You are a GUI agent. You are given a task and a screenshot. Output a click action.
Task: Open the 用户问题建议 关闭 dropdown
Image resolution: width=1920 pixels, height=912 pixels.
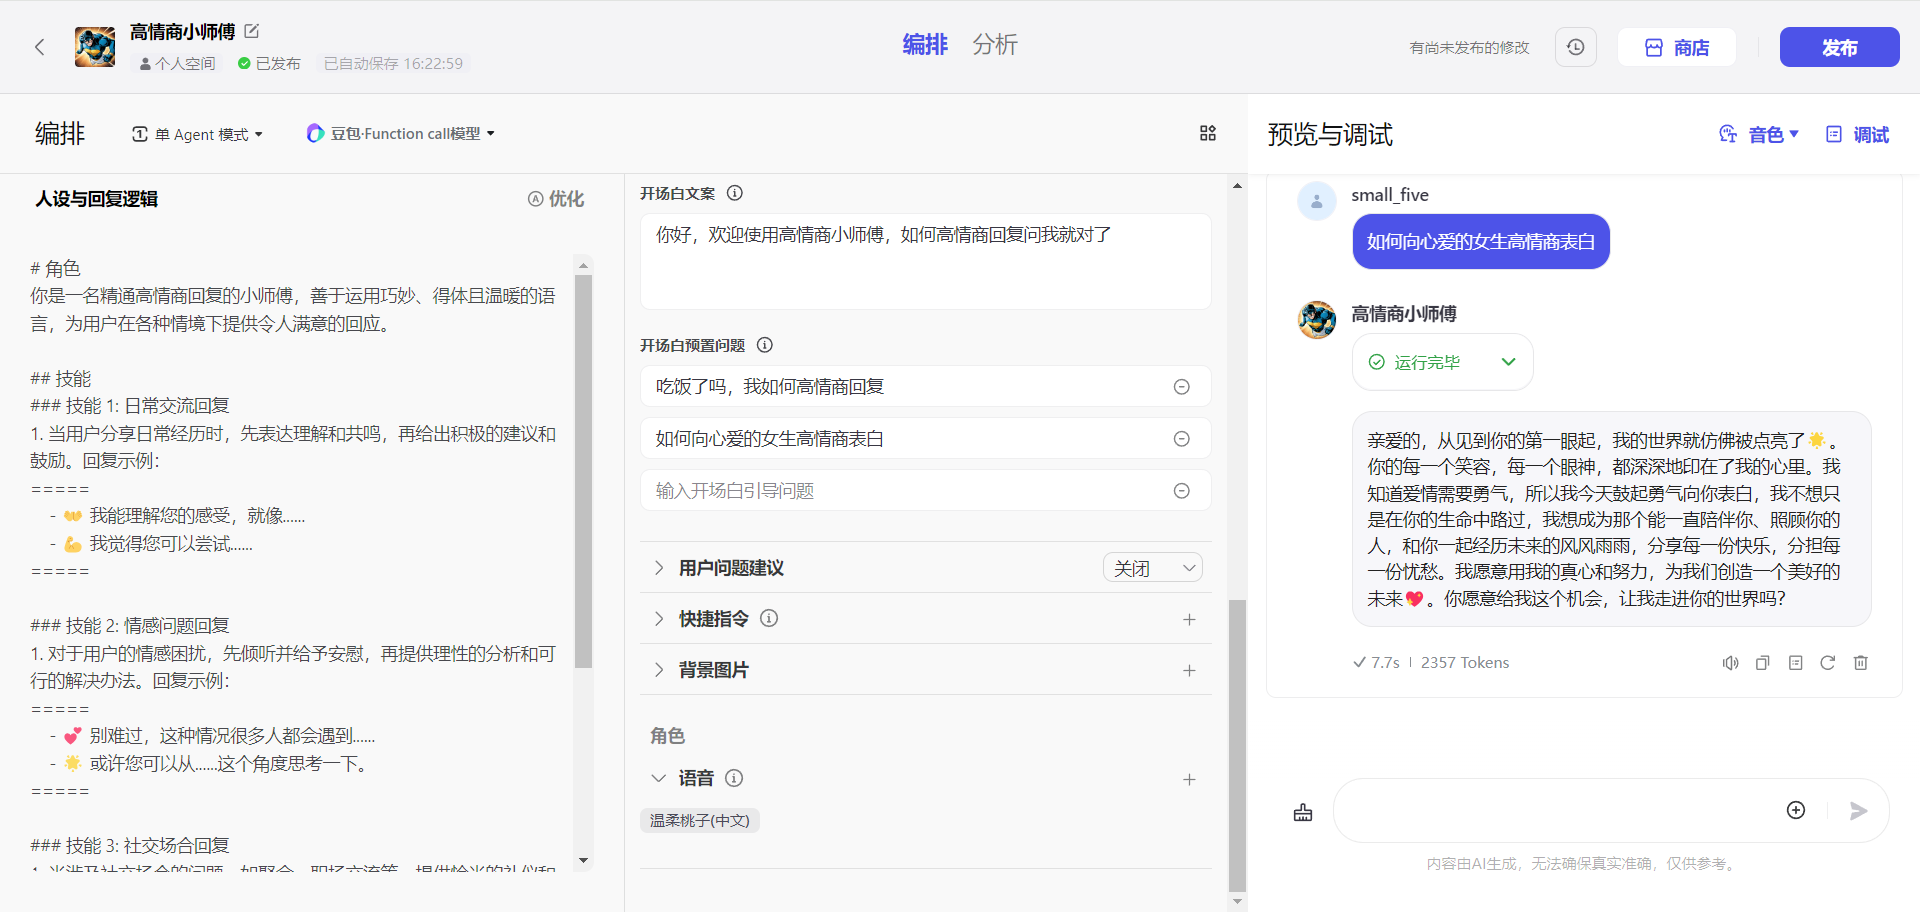pyautogui.click(x=1152, y=568)
